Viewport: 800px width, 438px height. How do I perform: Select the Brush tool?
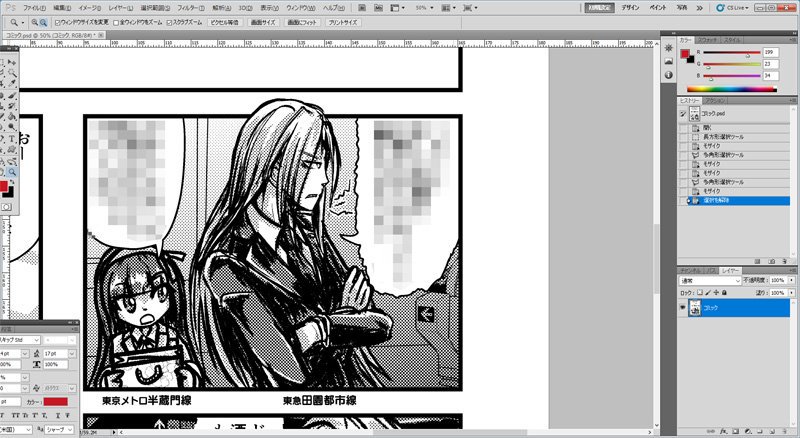(x=12, y=95)
